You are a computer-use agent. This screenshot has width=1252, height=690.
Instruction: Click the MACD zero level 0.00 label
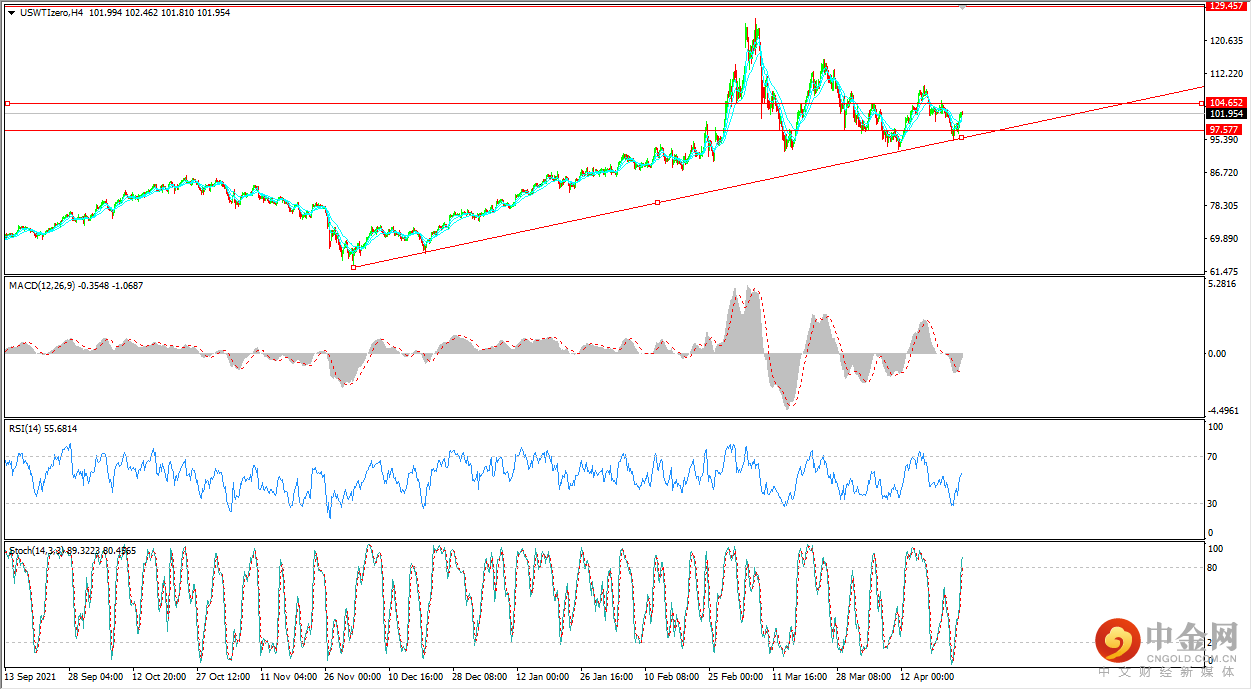click(1218, 353)
